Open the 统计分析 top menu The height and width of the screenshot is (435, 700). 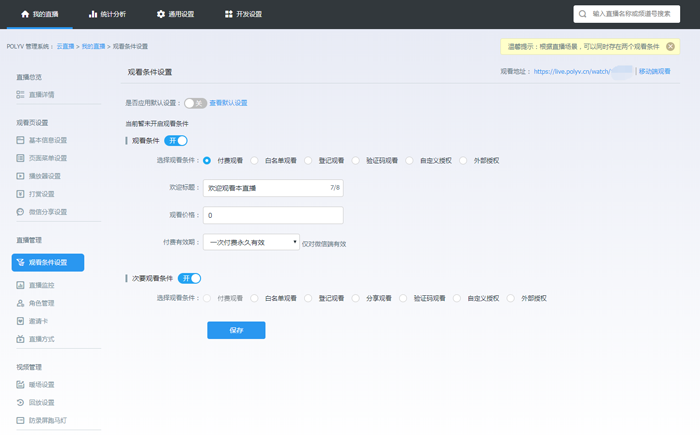coord(107,14)
